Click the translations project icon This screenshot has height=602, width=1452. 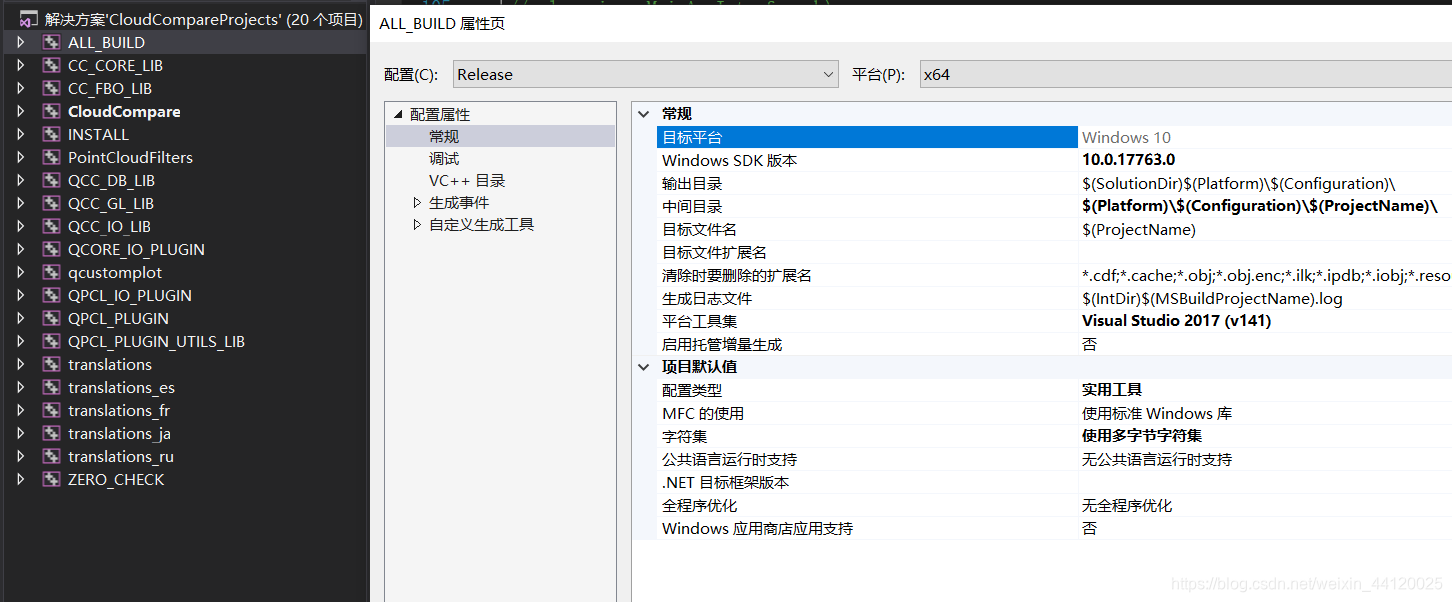51,364
